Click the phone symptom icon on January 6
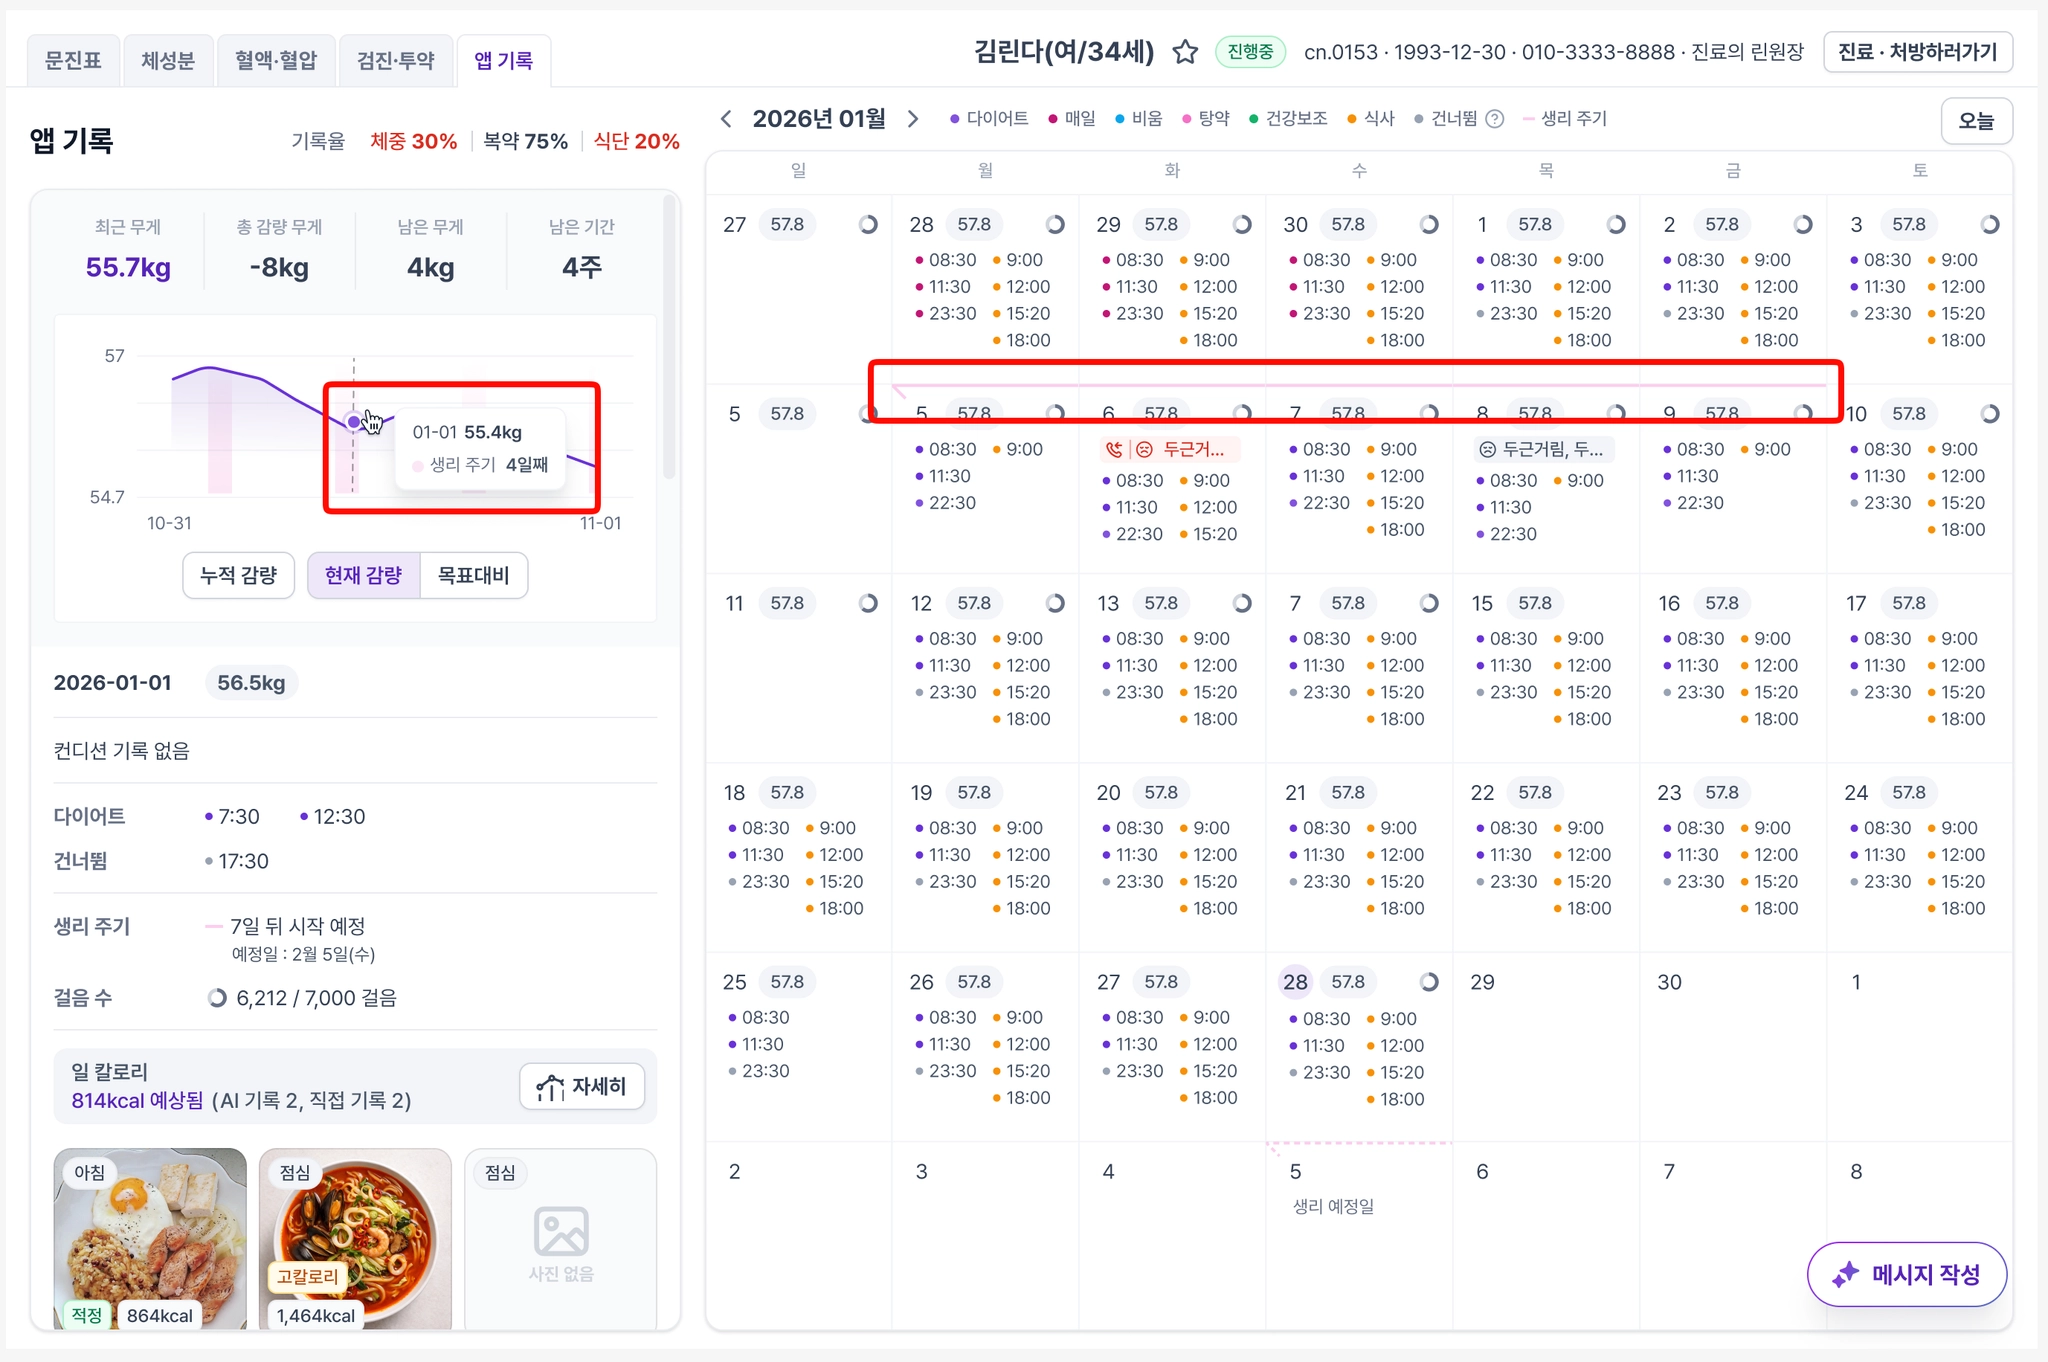Viewport: 2048px width, 1362px height. [x=1113, y=450]
